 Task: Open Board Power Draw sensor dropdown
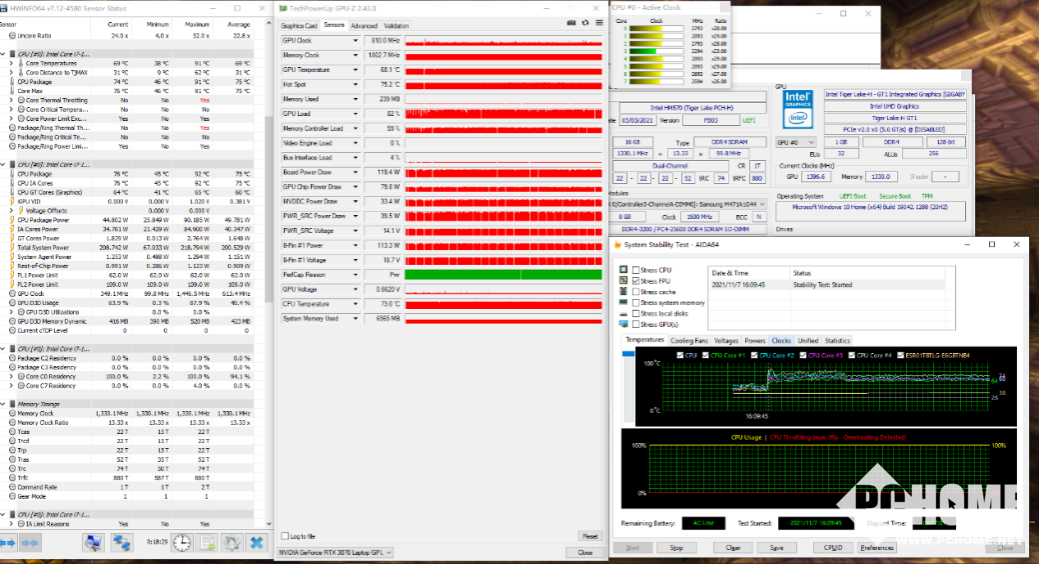355,172
